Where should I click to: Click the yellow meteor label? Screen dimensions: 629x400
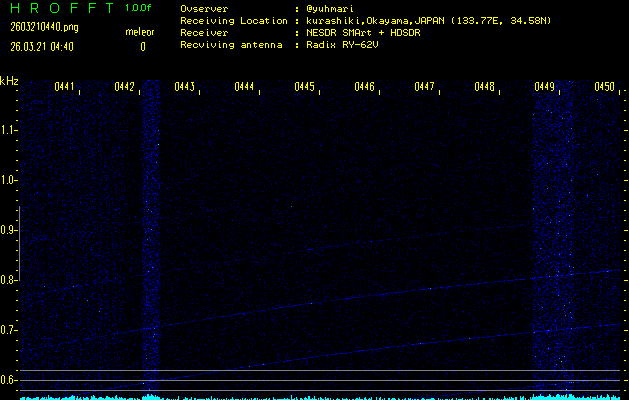point(139,32)
